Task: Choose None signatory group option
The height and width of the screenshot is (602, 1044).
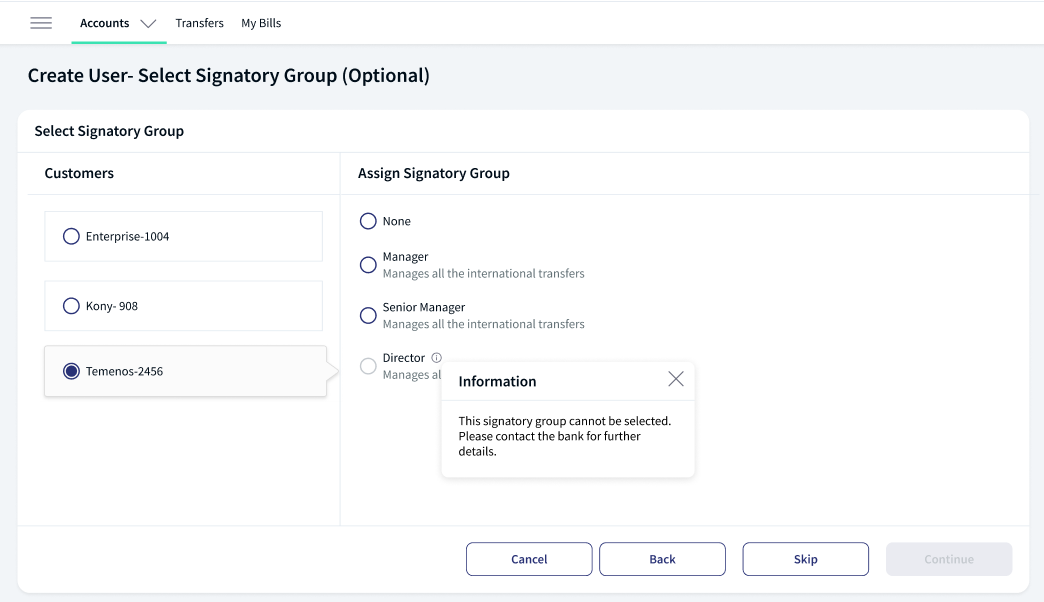Action: click(x=368, y=221)
